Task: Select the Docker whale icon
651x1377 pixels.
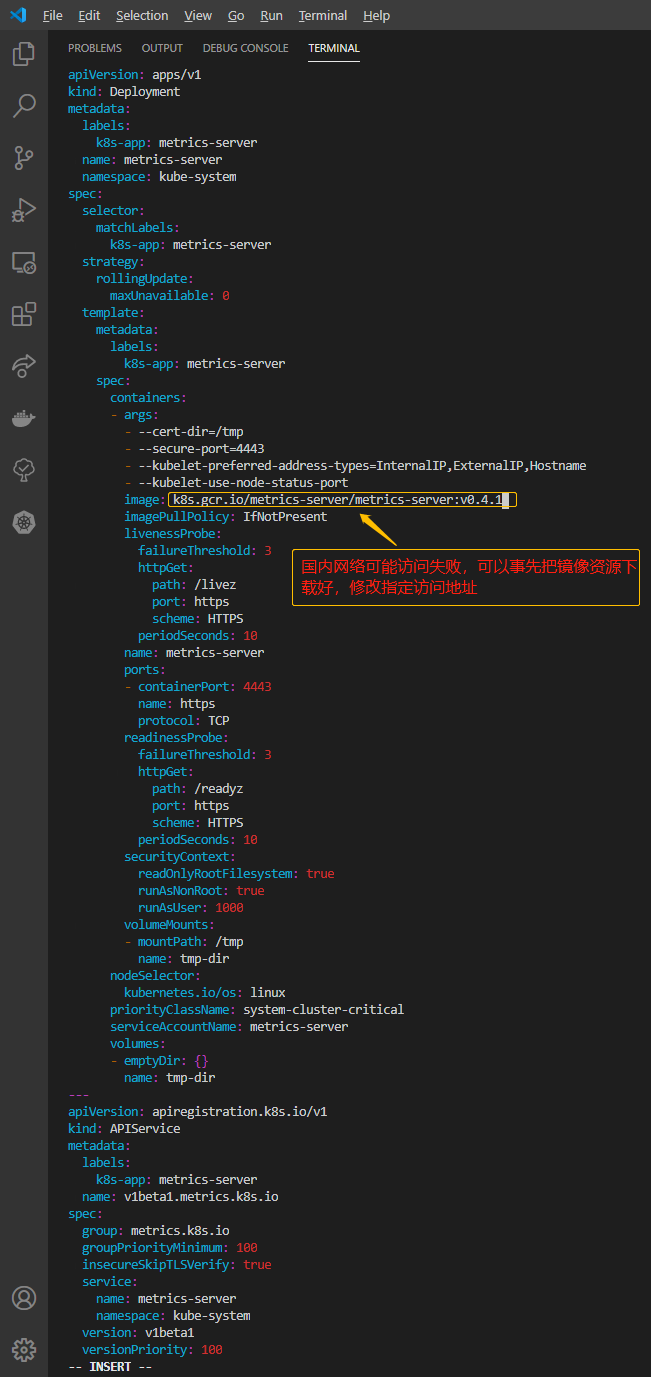Action: [23, 418]
